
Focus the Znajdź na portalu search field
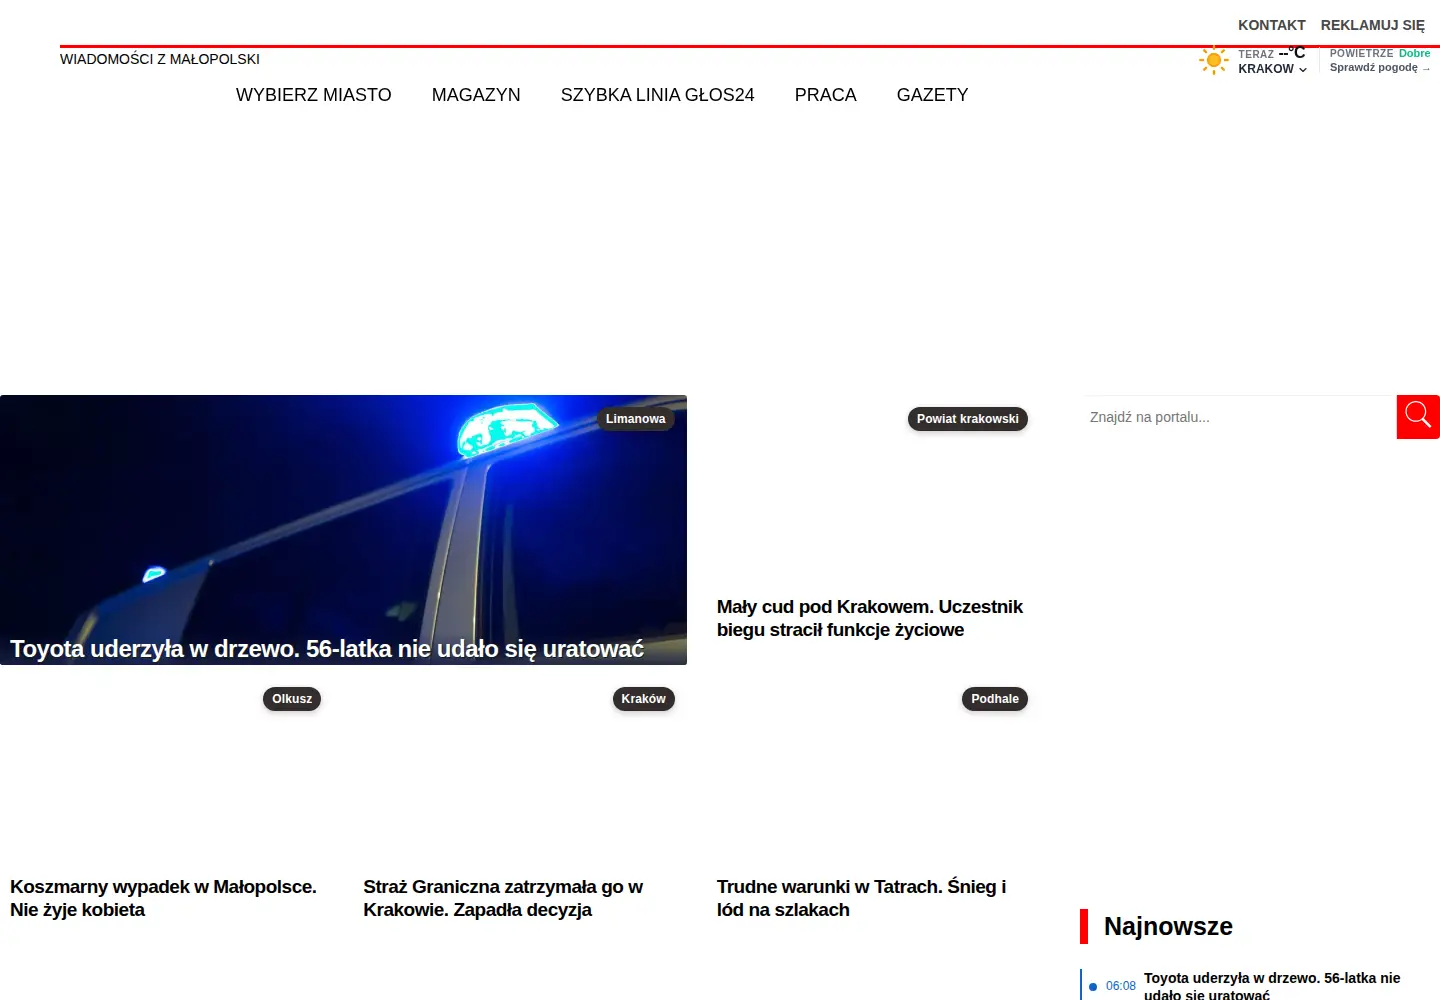[1240, 417]
